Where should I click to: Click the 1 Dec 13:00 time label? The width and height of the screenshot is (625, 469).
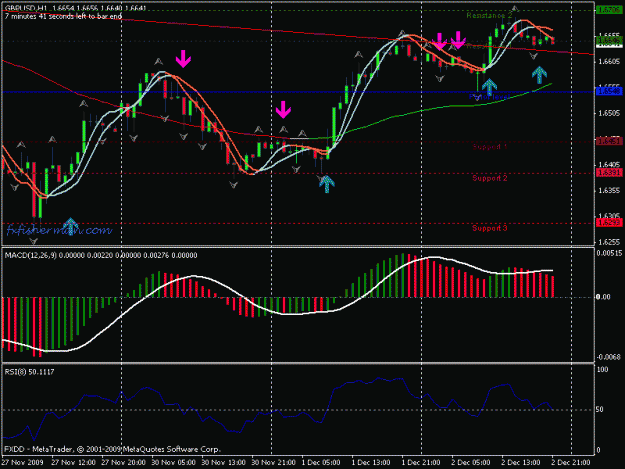(x=371, y=462)
